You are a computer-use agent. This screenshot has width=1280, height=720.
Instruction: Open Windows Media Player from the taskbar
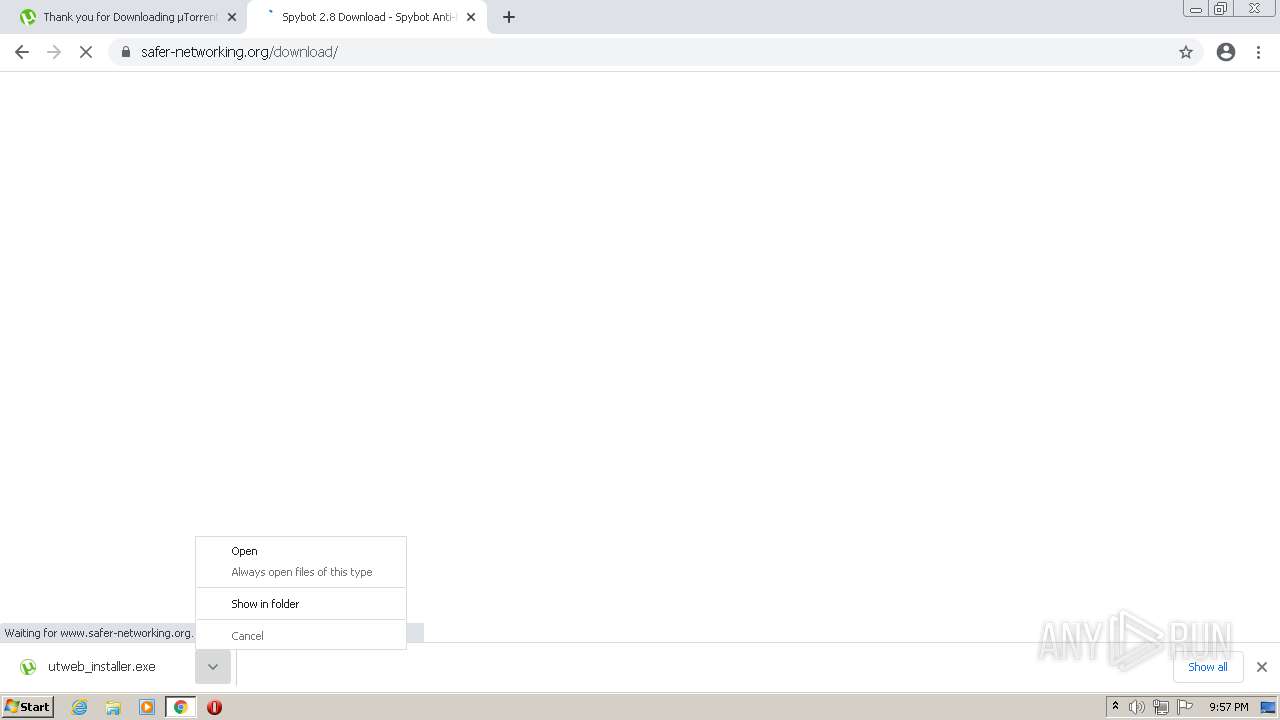click(x=147, y=707)
